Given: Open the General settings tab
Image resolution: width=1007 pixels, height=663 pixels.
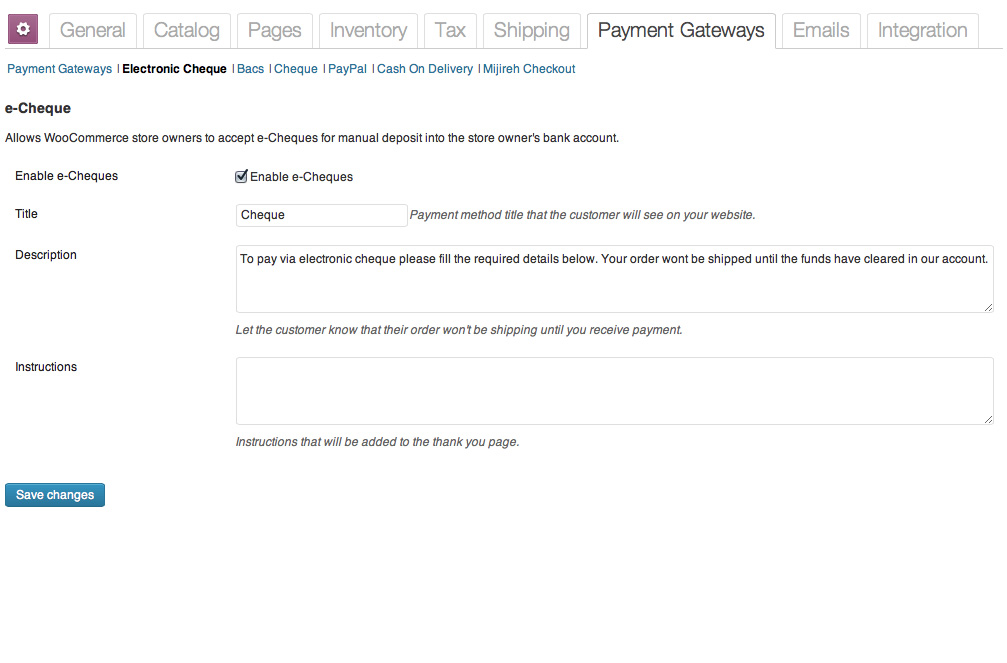Looking at the screenshot, I should [x=92, y=30].
